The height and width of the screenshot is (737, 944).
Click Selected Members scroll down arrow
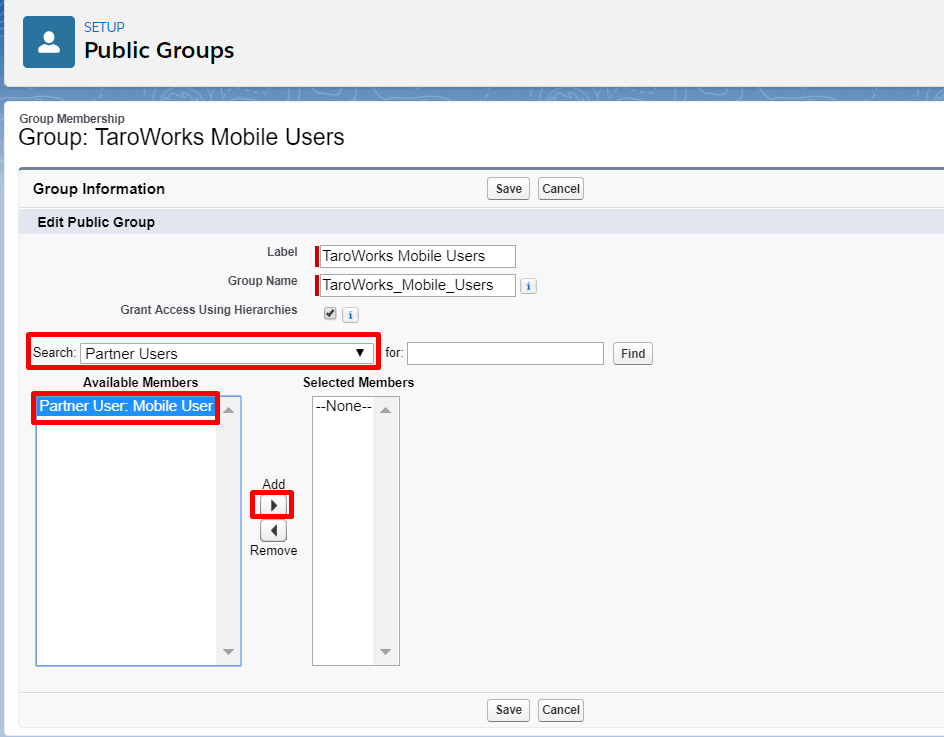click(x=386, y=652)
